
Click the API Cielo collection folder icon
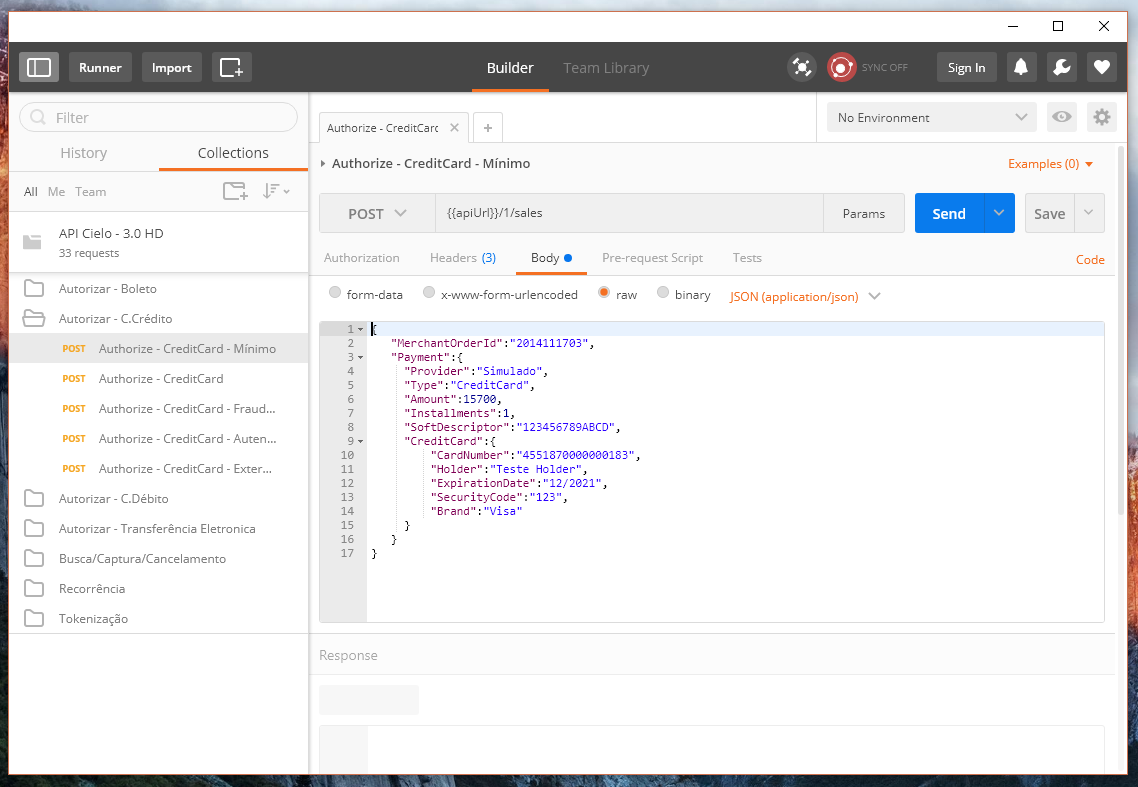(x=32, y=242)
